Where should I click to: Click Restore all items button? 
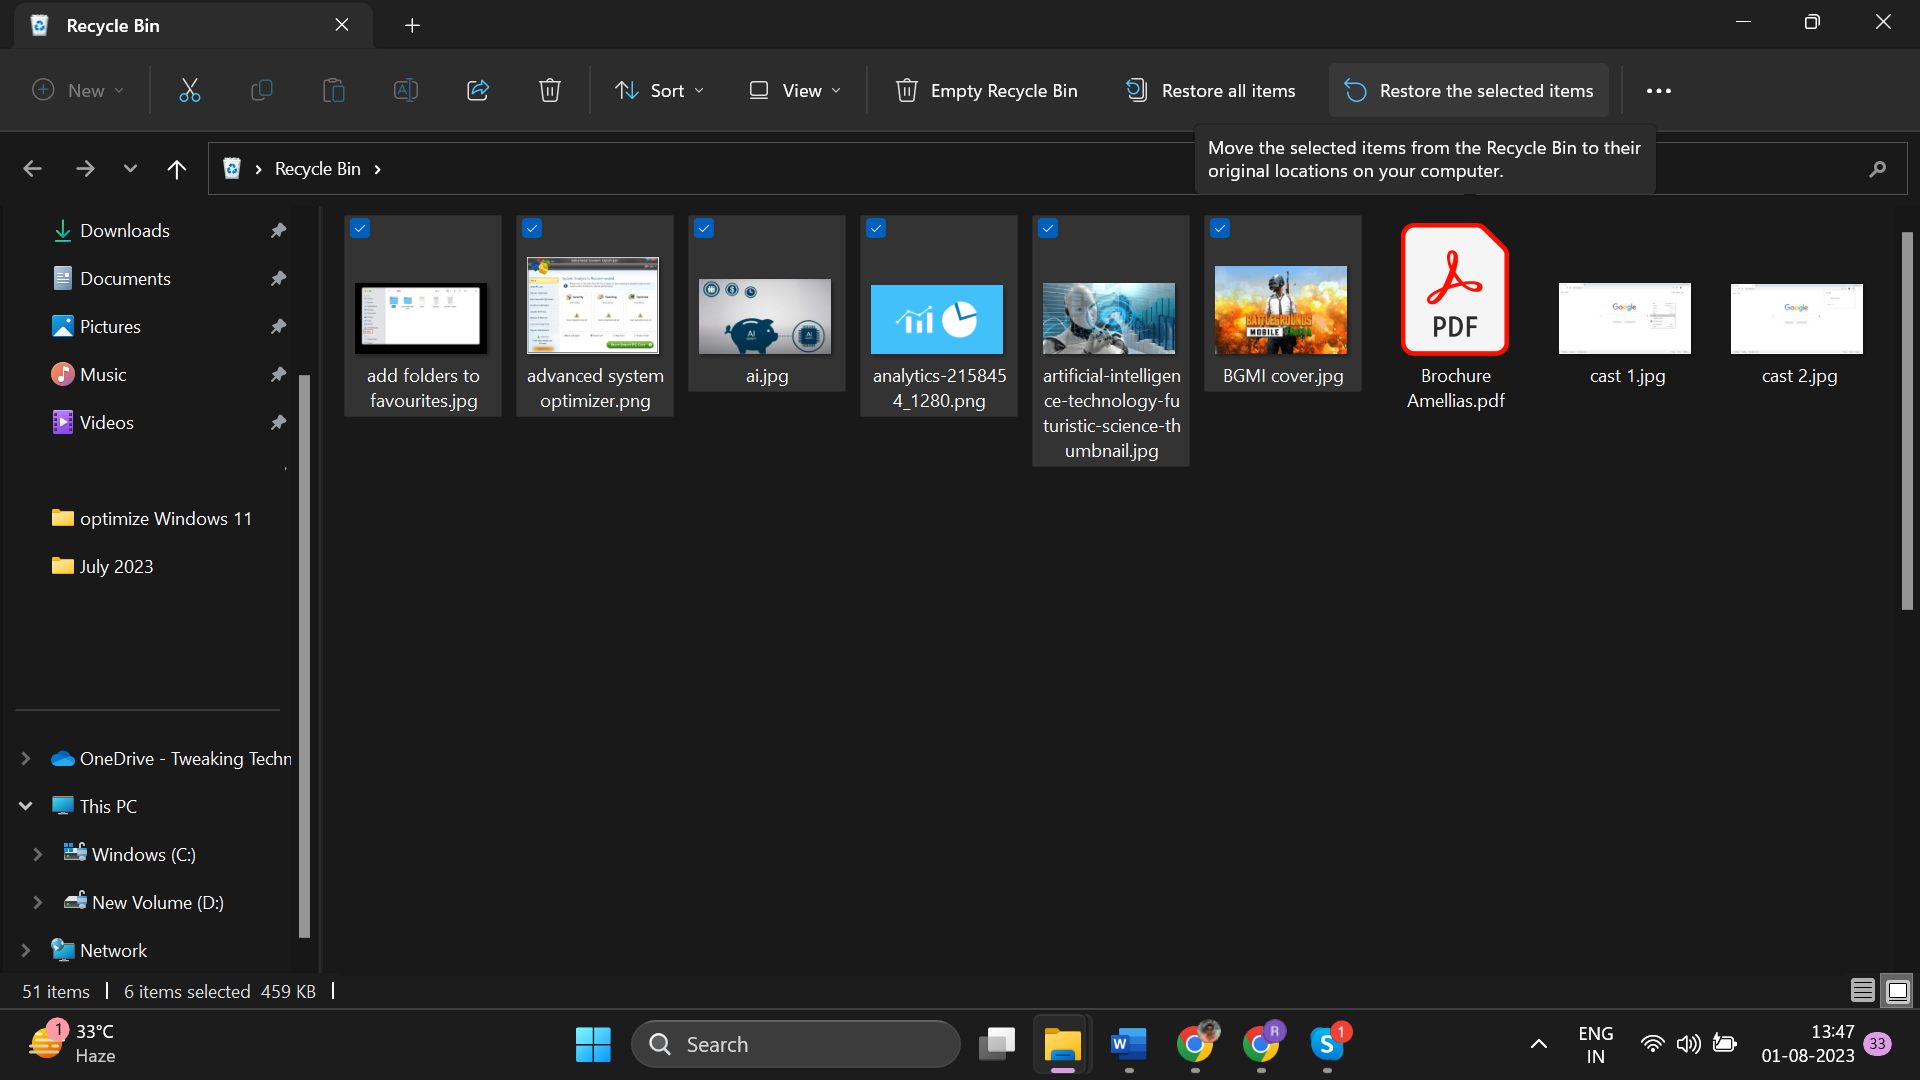pos(1210,91)
